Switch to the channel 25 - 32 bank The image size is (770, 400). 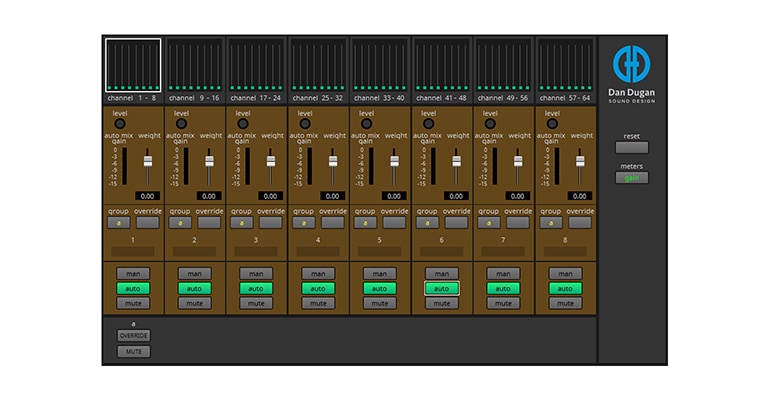(318, 66)
